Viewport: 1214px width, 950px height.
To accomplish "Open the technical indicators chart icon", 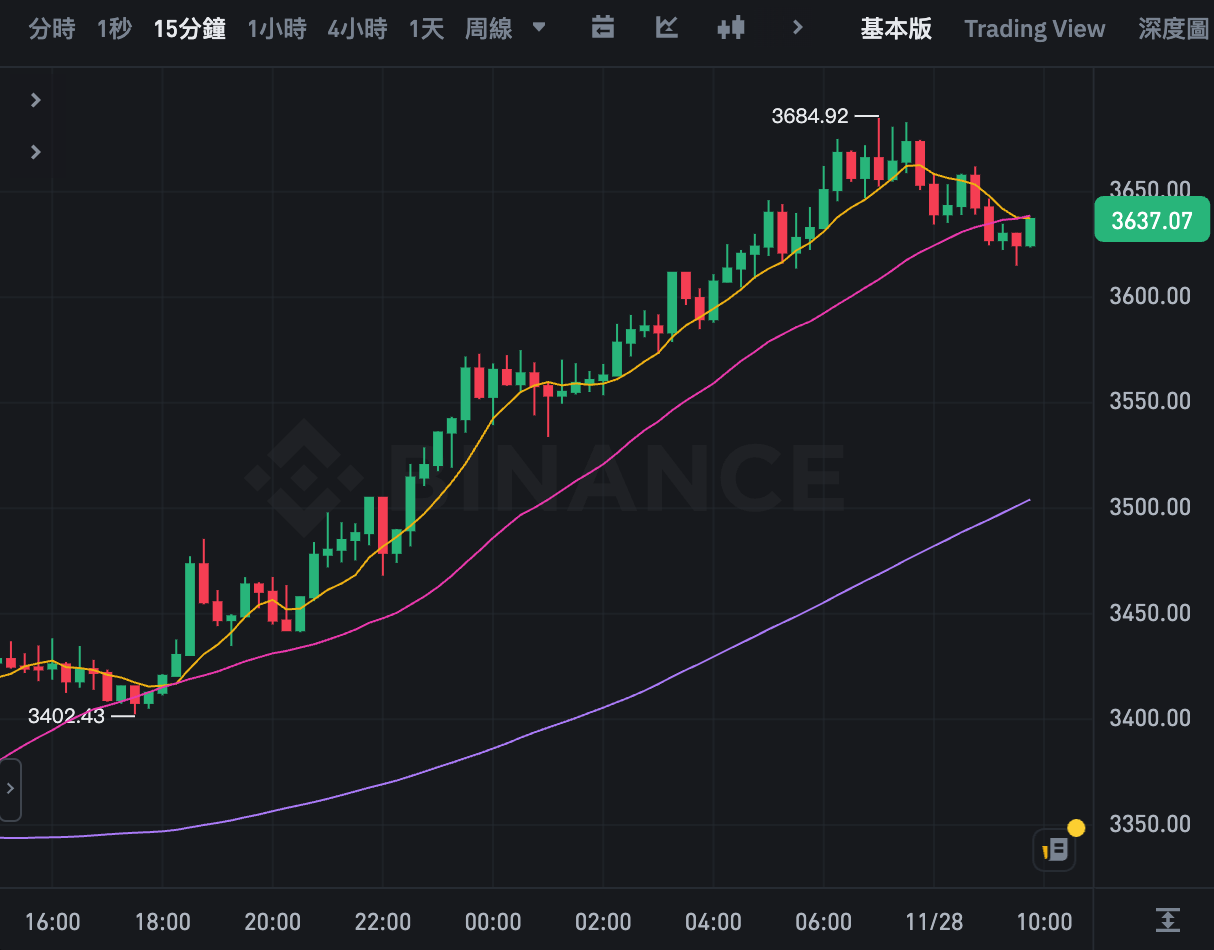I will [666, 28].
